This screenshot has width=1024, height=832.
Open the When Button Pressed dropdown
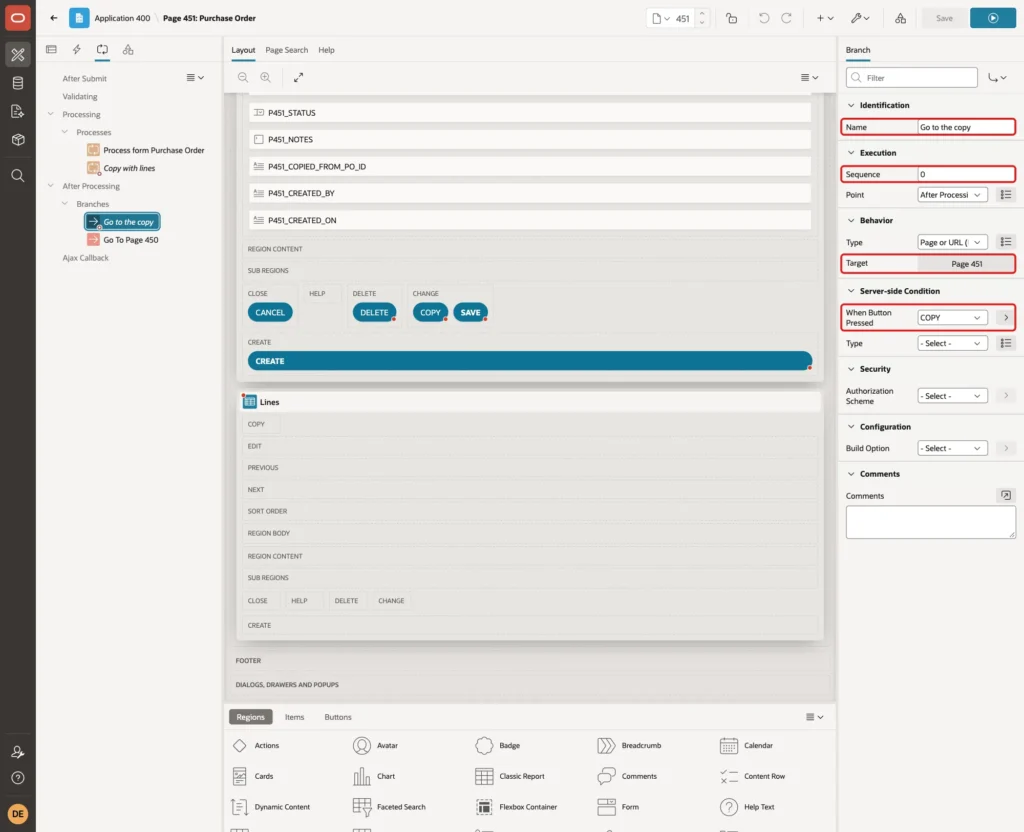click(952, 317)
